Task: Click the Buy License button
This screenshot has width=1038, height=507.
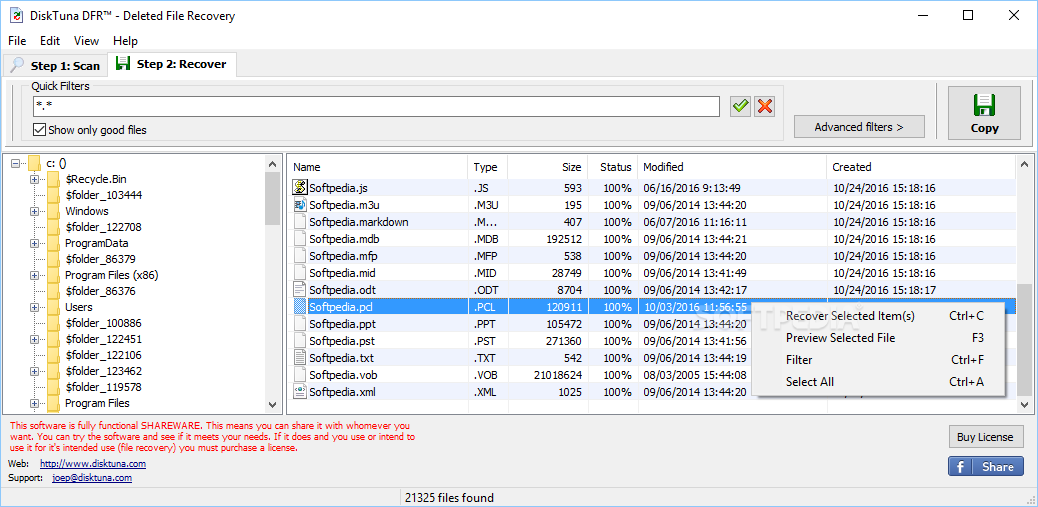Action: point(985,437)
